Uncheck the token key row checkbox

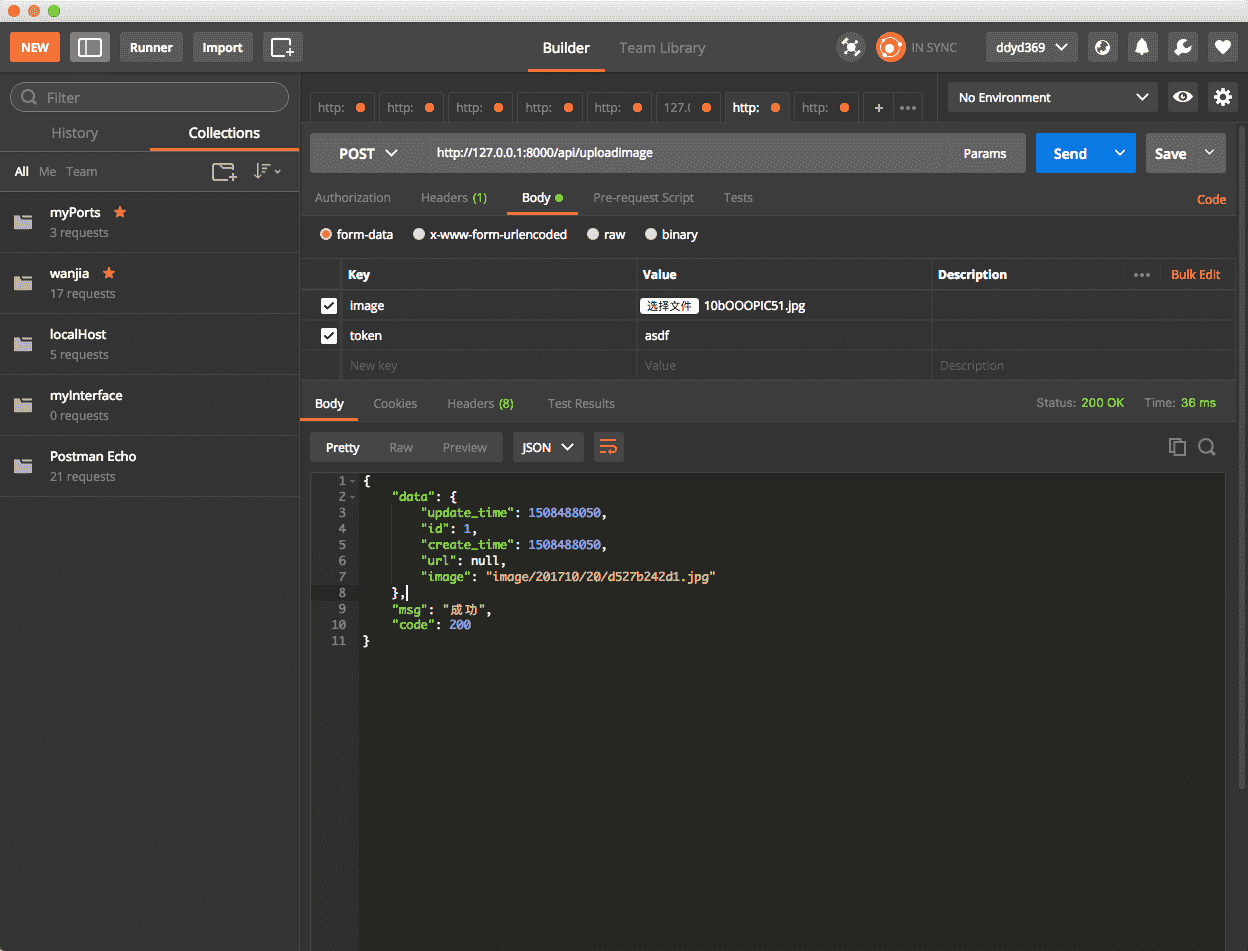point(328,336)
